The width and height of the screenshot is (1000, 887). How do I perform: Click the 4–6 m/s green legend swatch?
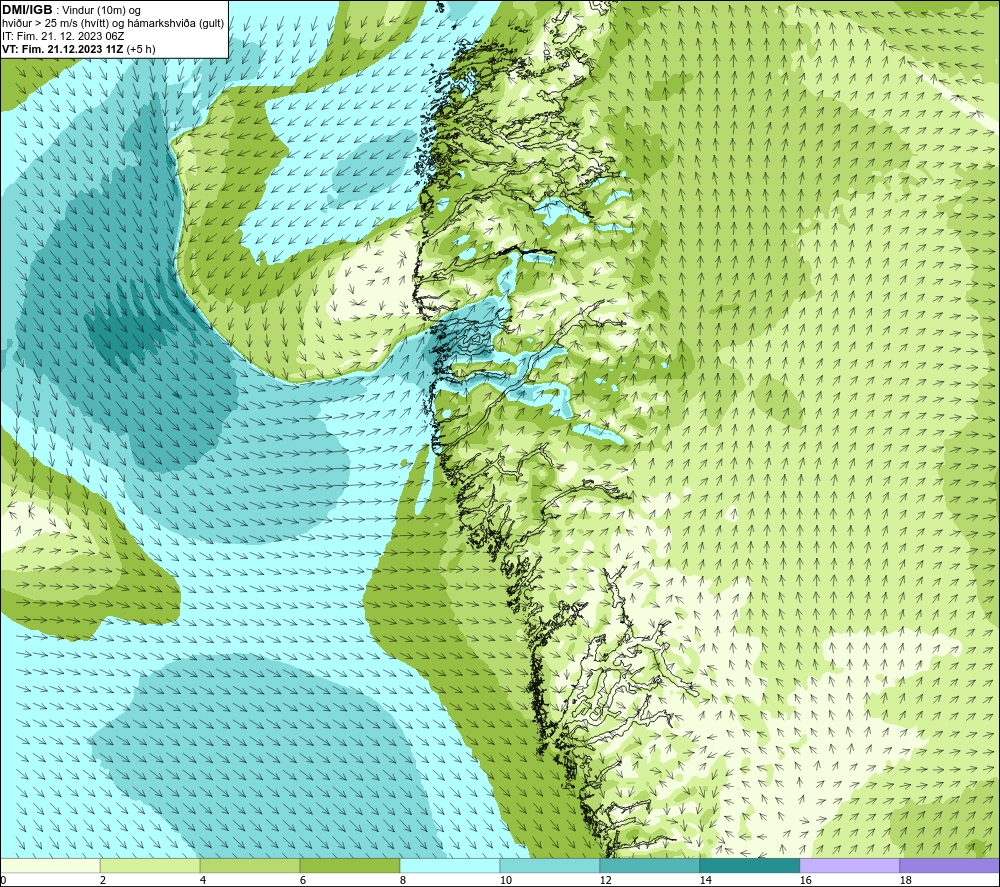(x=250, y=865)
